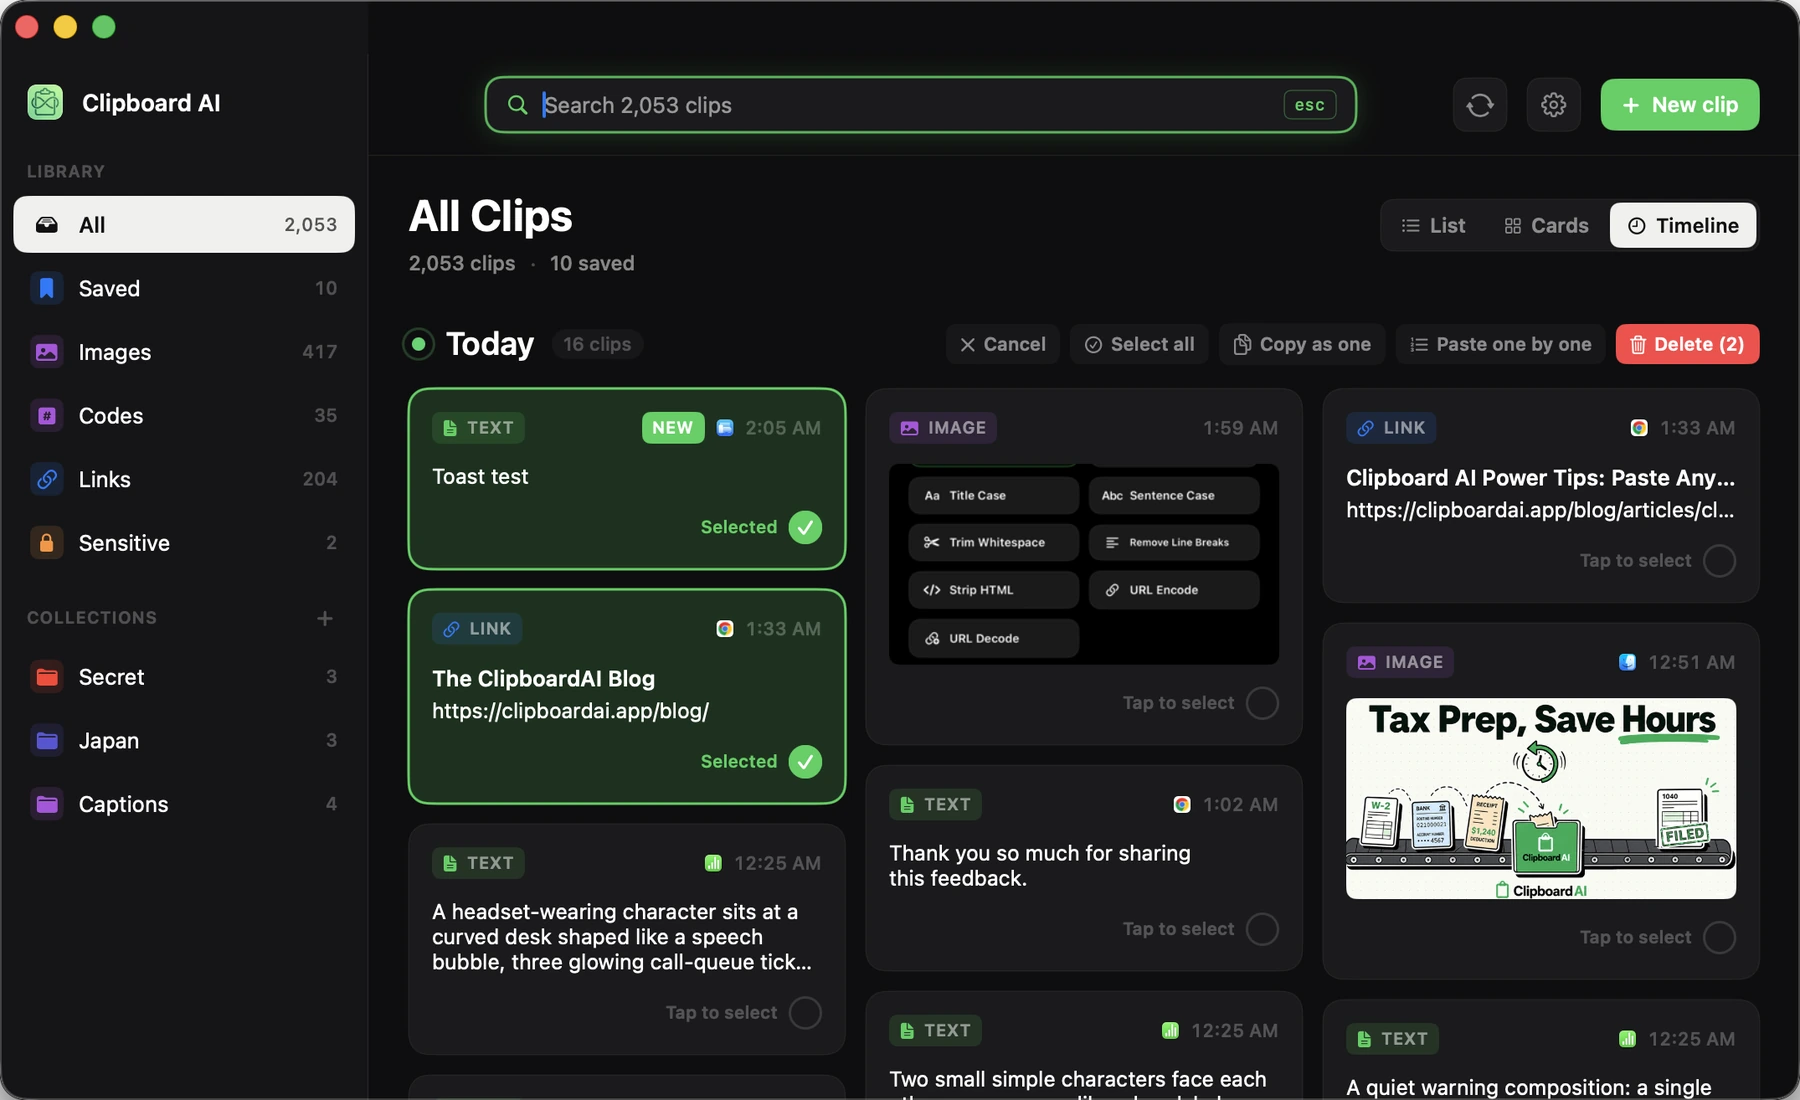The height and width of the screenshot is (1100, 1800).
Task: Click the Japan collection folder icon
Action: tap(46, 740)
